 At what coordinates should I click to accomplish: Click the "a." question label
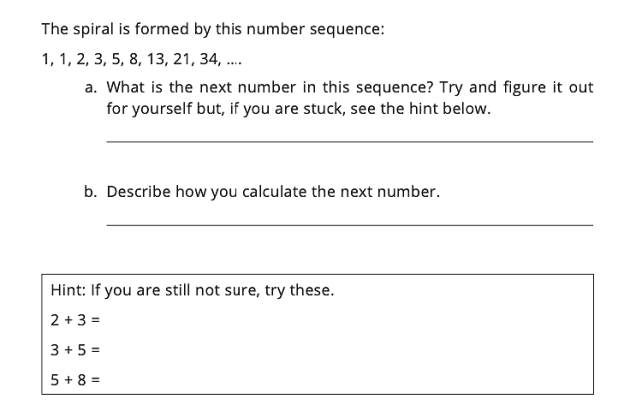(91, 88)
